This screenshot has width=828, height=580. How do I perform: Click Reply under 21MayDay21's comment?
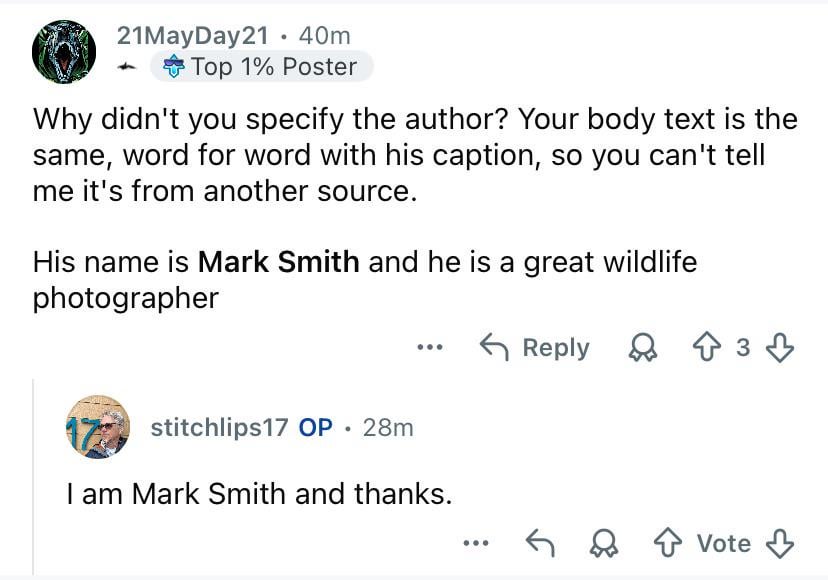click(534, 348)
